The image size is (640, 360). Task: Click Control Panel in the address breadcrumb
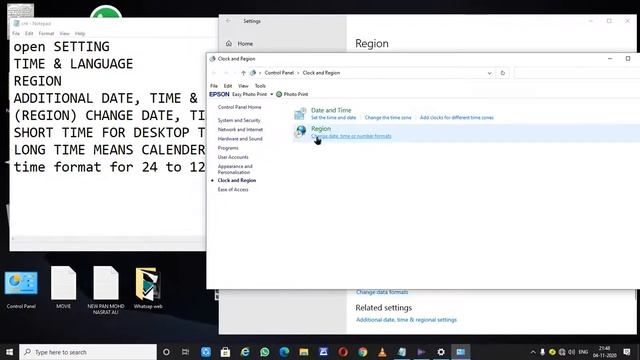point(279,73)
